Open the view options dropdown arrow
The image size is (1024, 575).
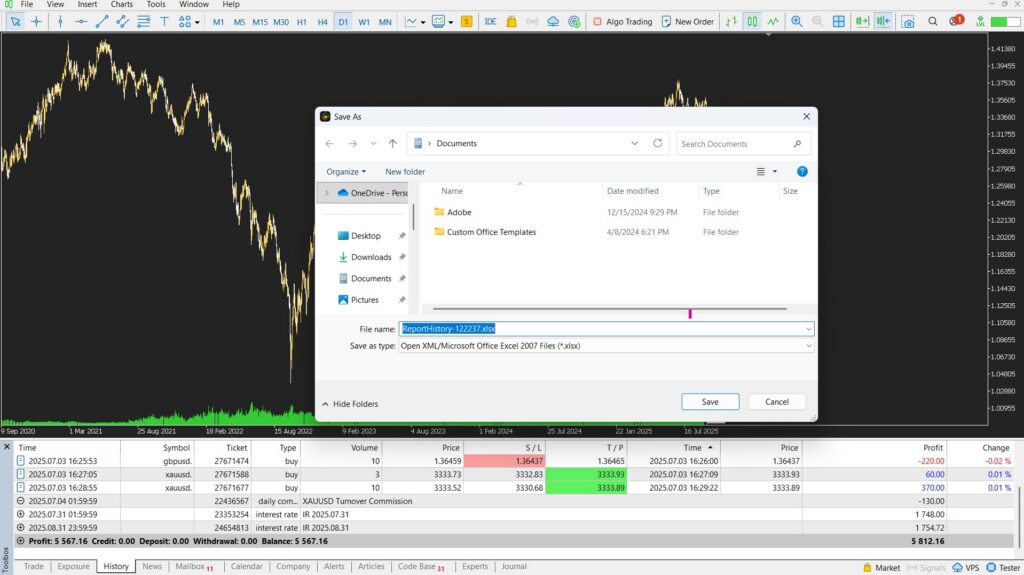click(775, 172)
